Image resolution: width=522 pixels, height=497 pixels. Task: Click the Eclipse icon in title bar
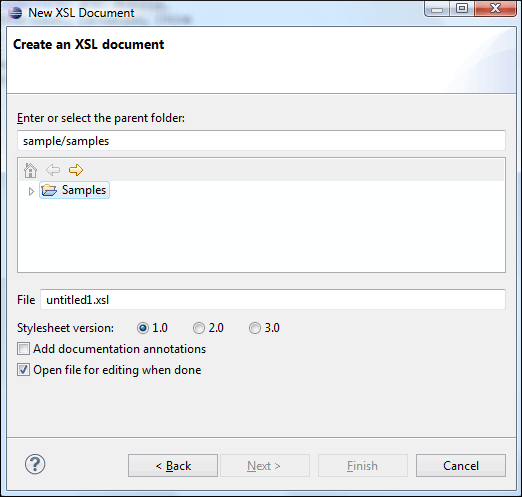15,13
